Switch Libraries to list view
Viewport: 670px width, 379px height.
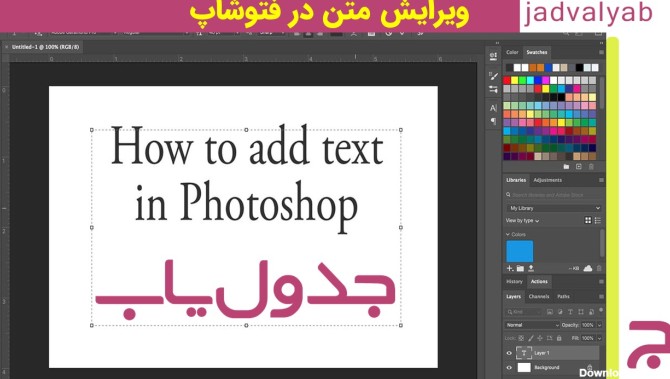598,220
